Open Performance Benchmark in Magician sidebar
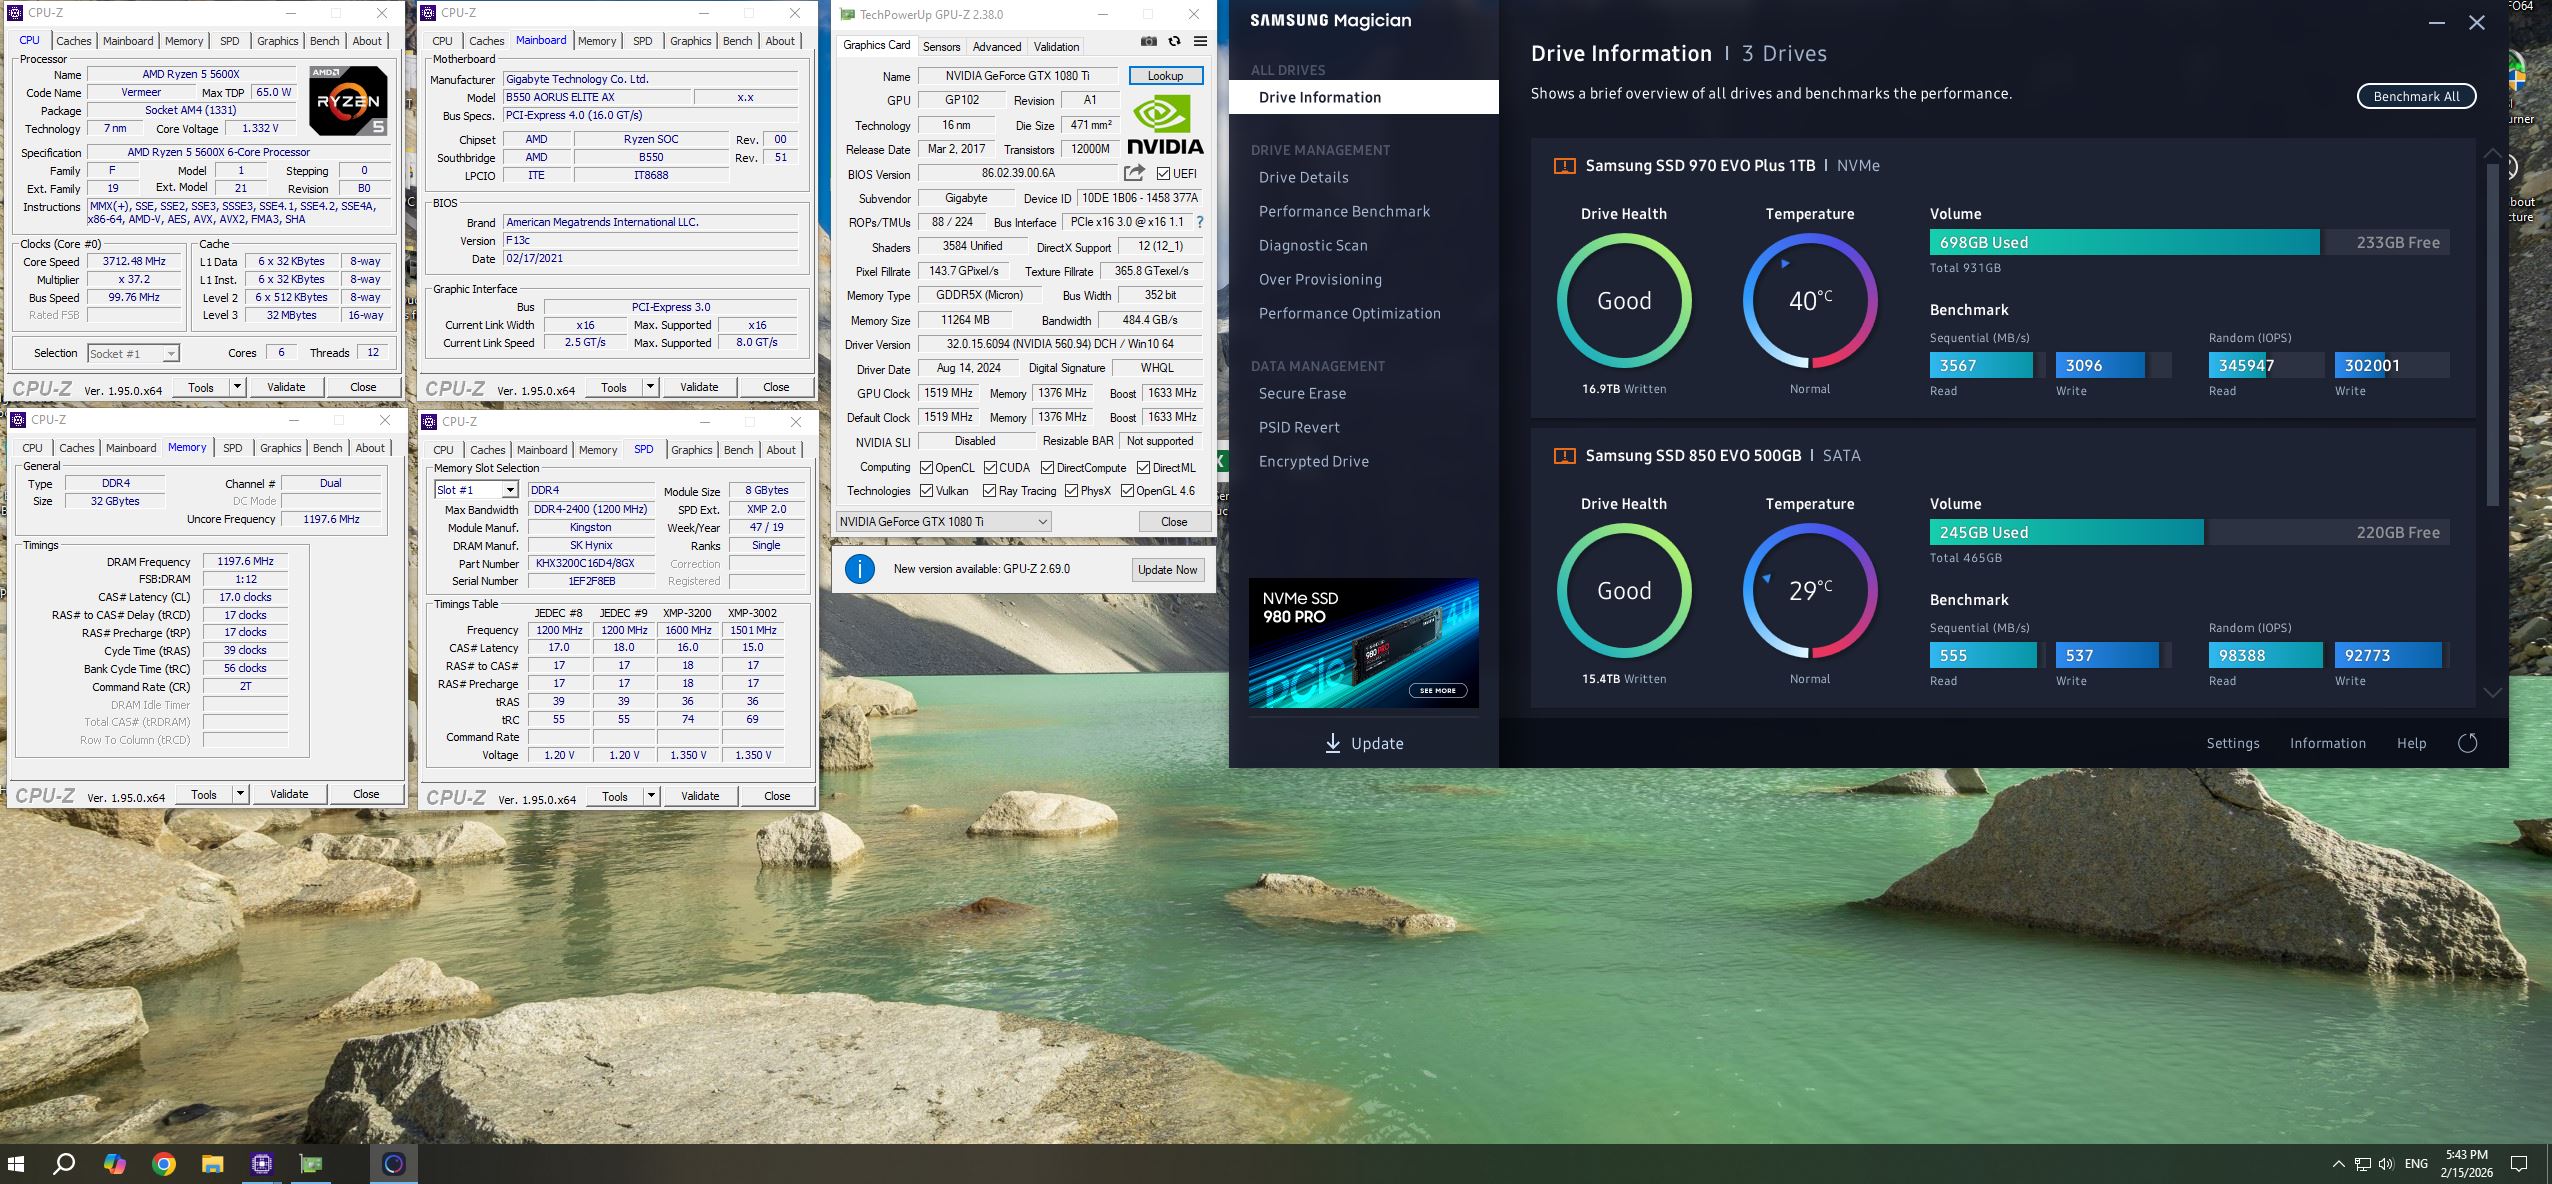The image size is (2552, 1184). coord(1344,211)
